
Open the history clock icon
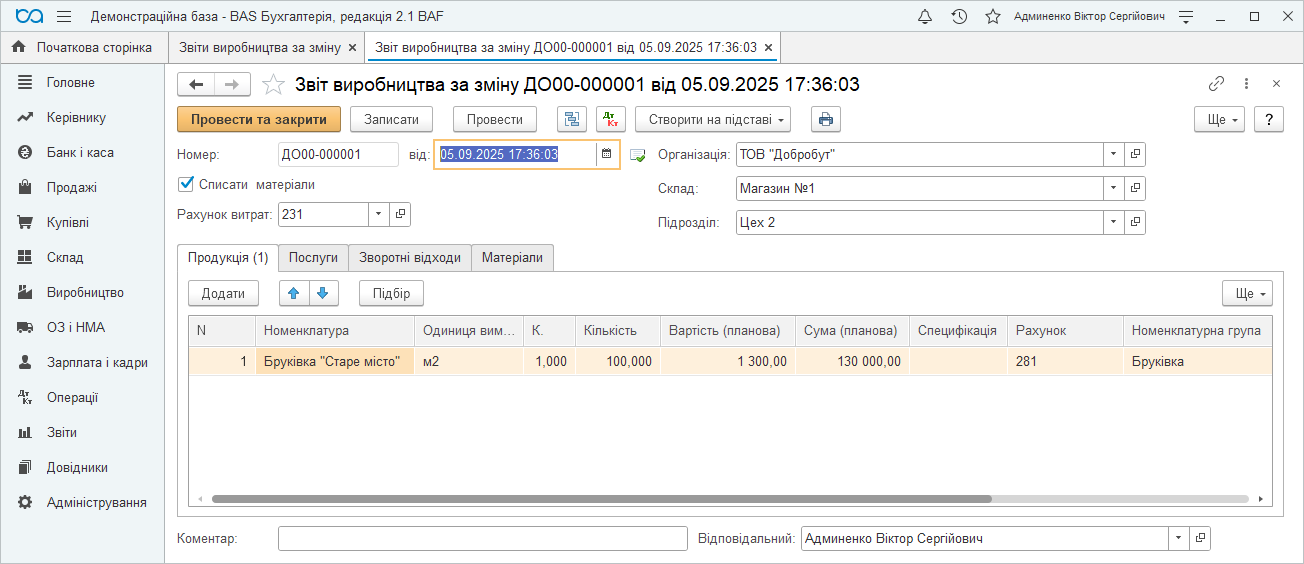[959, 17]
